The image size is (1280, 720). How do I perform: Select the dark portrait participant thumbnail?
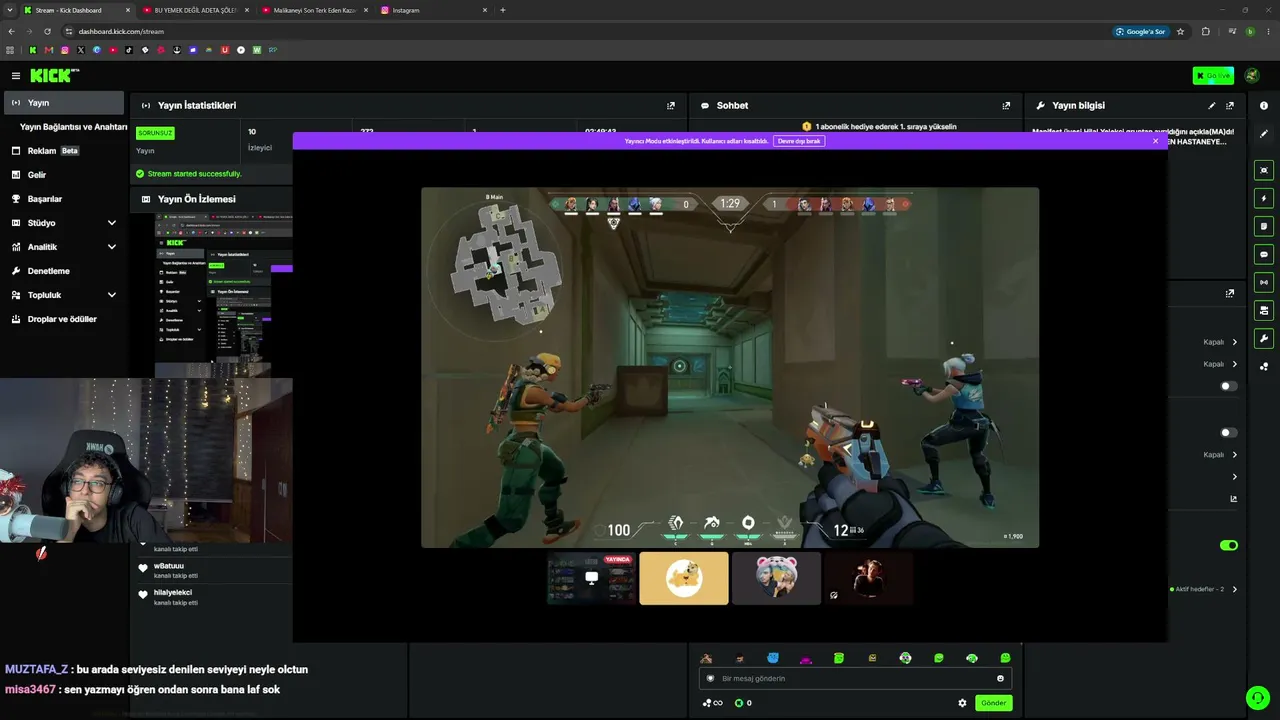tap(868, 578)
